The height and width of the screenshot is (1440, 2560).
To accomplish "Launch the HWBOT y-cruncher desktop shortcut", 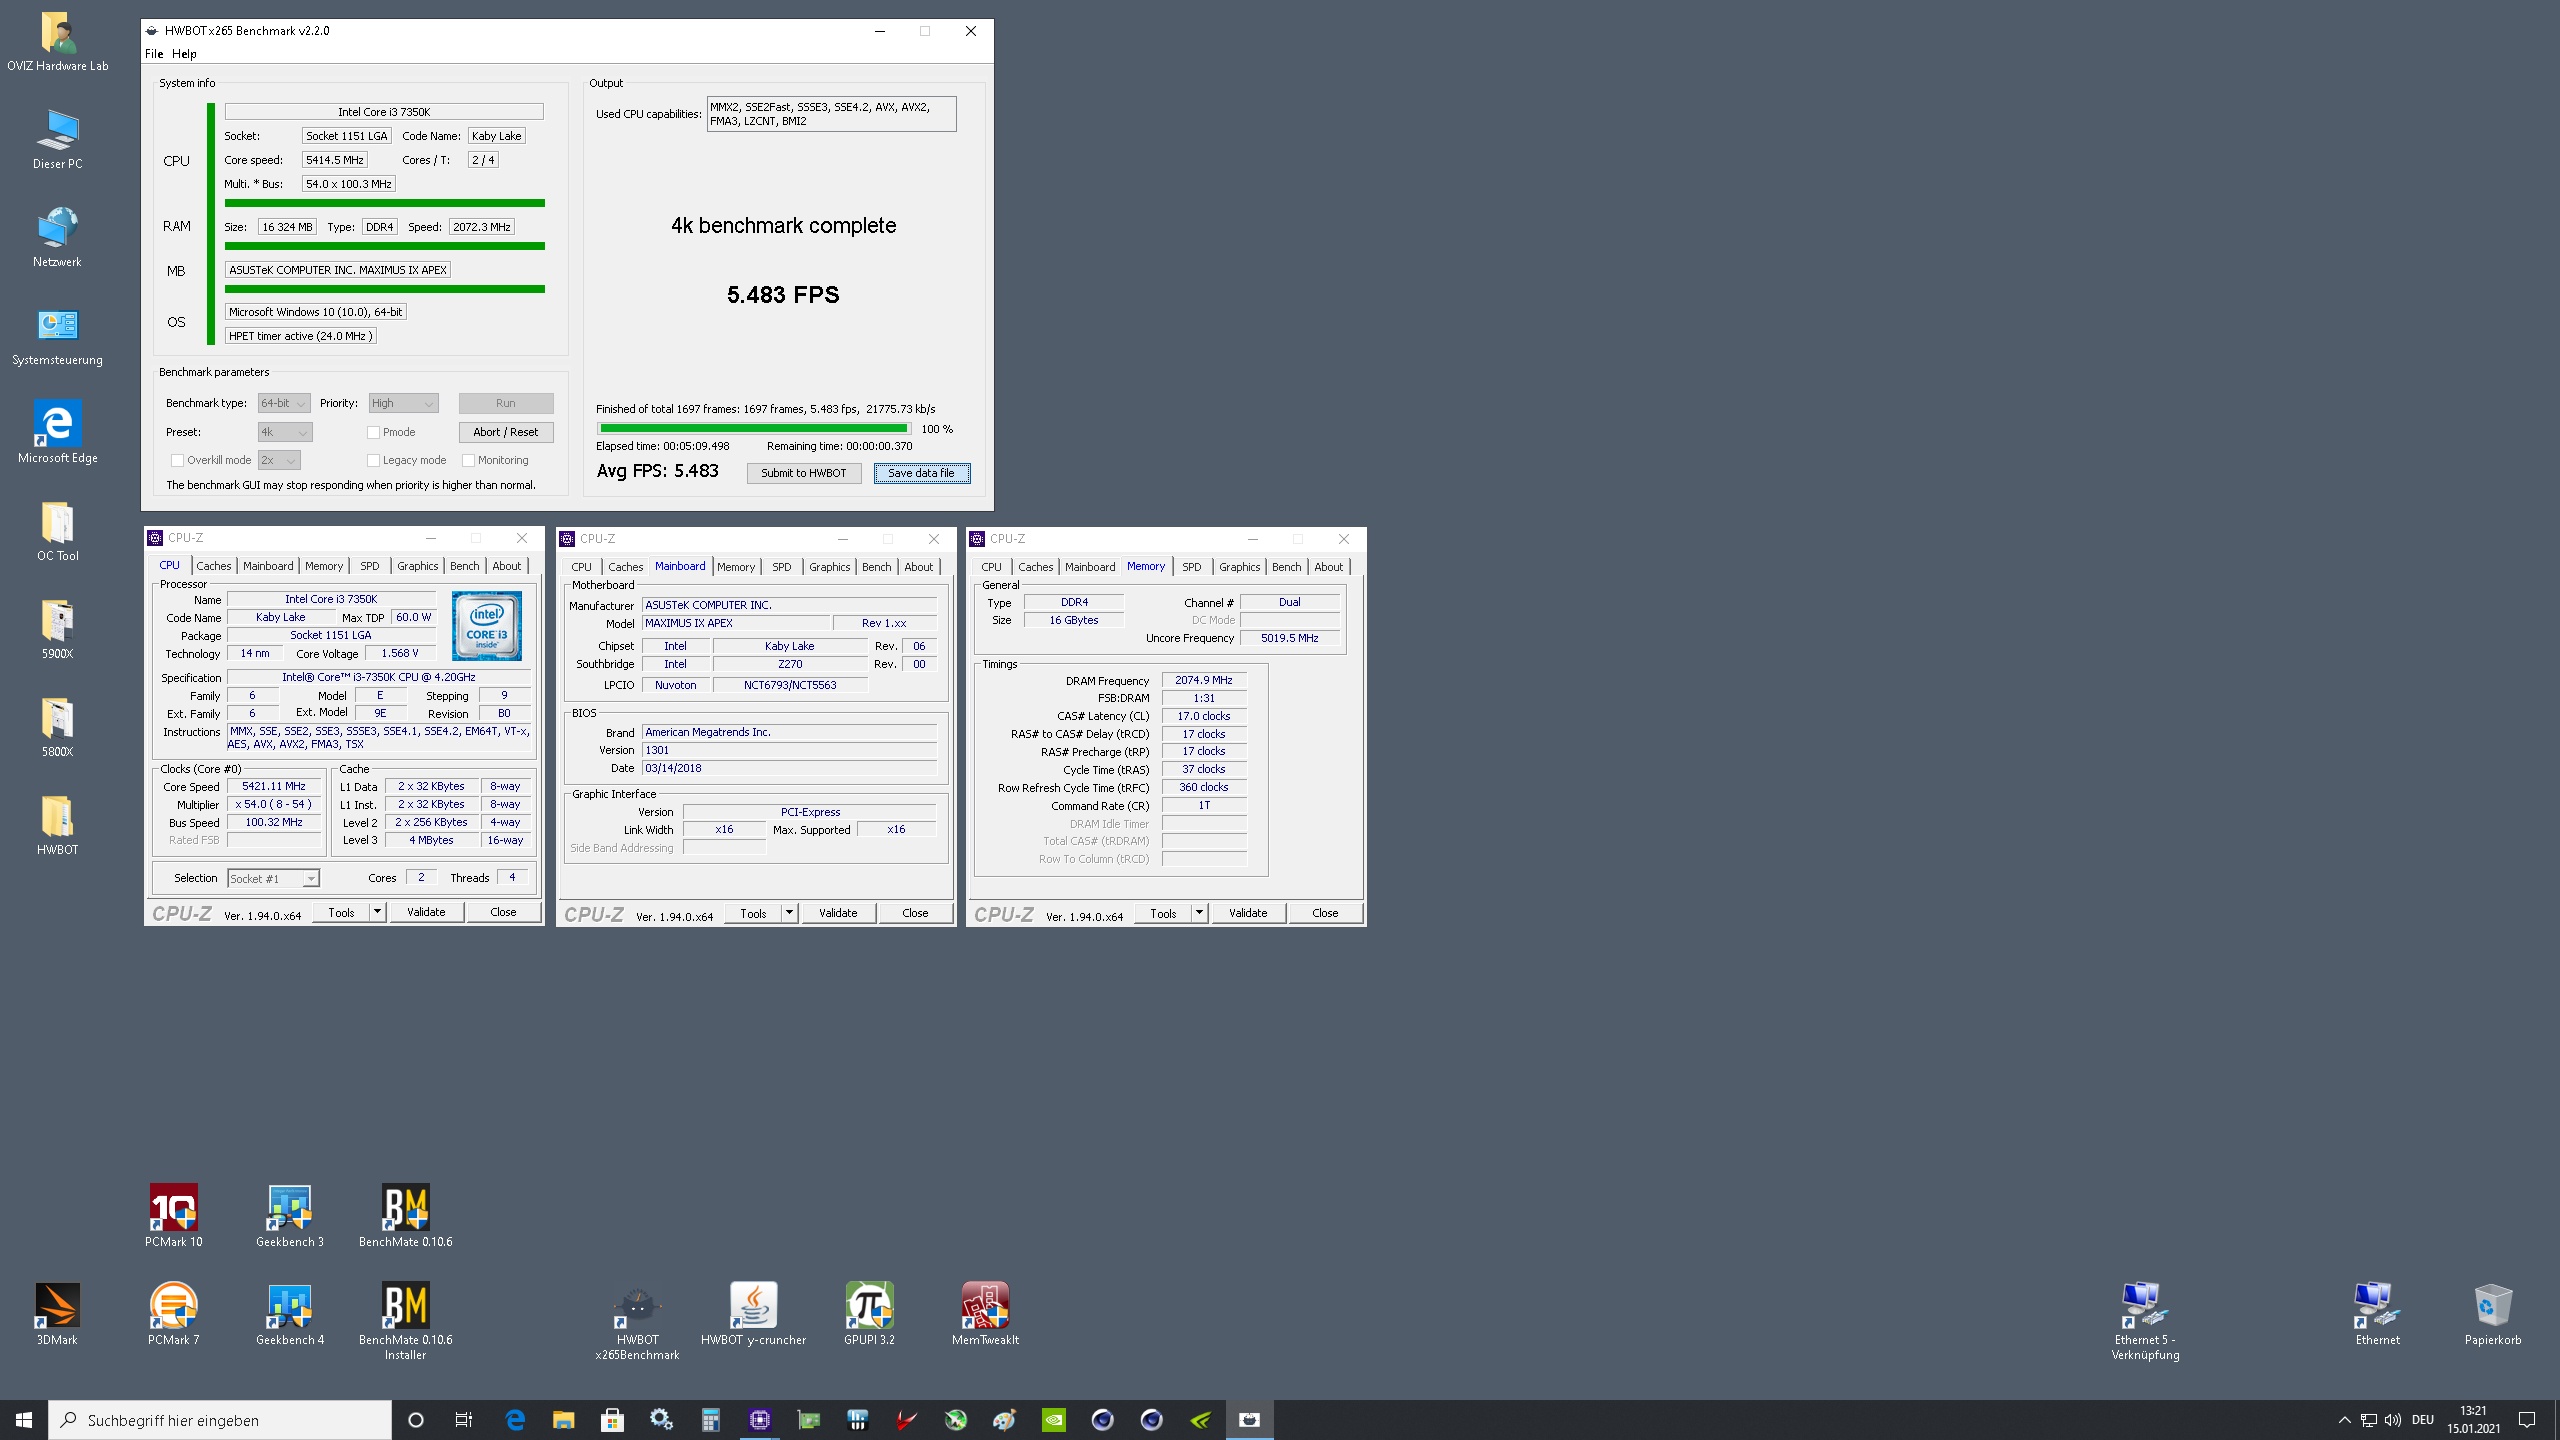I will pos(753,1314).
